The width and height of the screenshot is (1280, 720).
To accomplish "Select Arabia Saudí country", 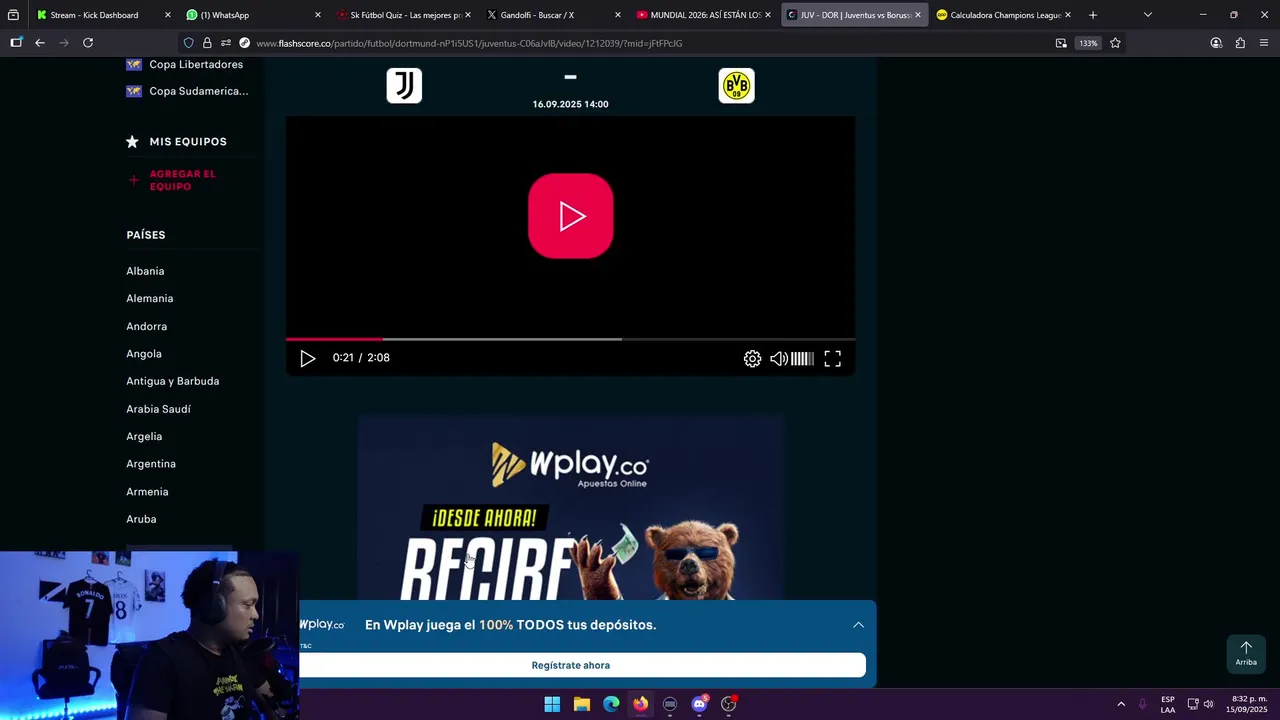I will click(158, 409).
